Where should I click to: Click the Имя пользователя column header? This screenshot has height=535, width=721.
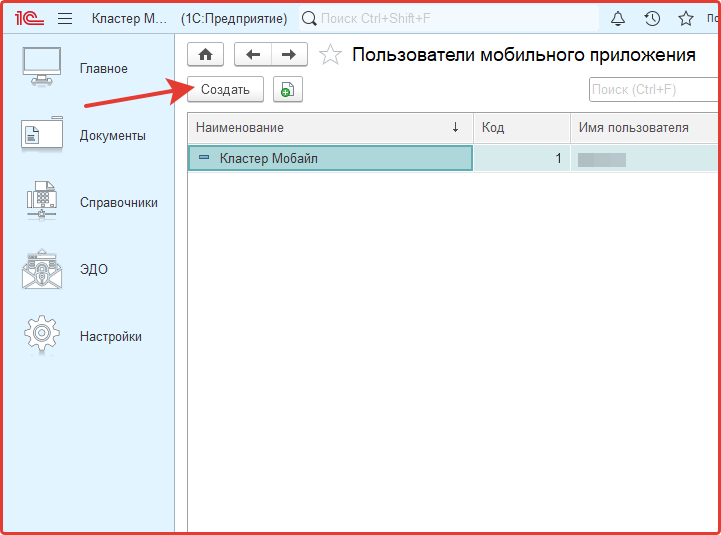pyautogui.click(x=644, y=128)
